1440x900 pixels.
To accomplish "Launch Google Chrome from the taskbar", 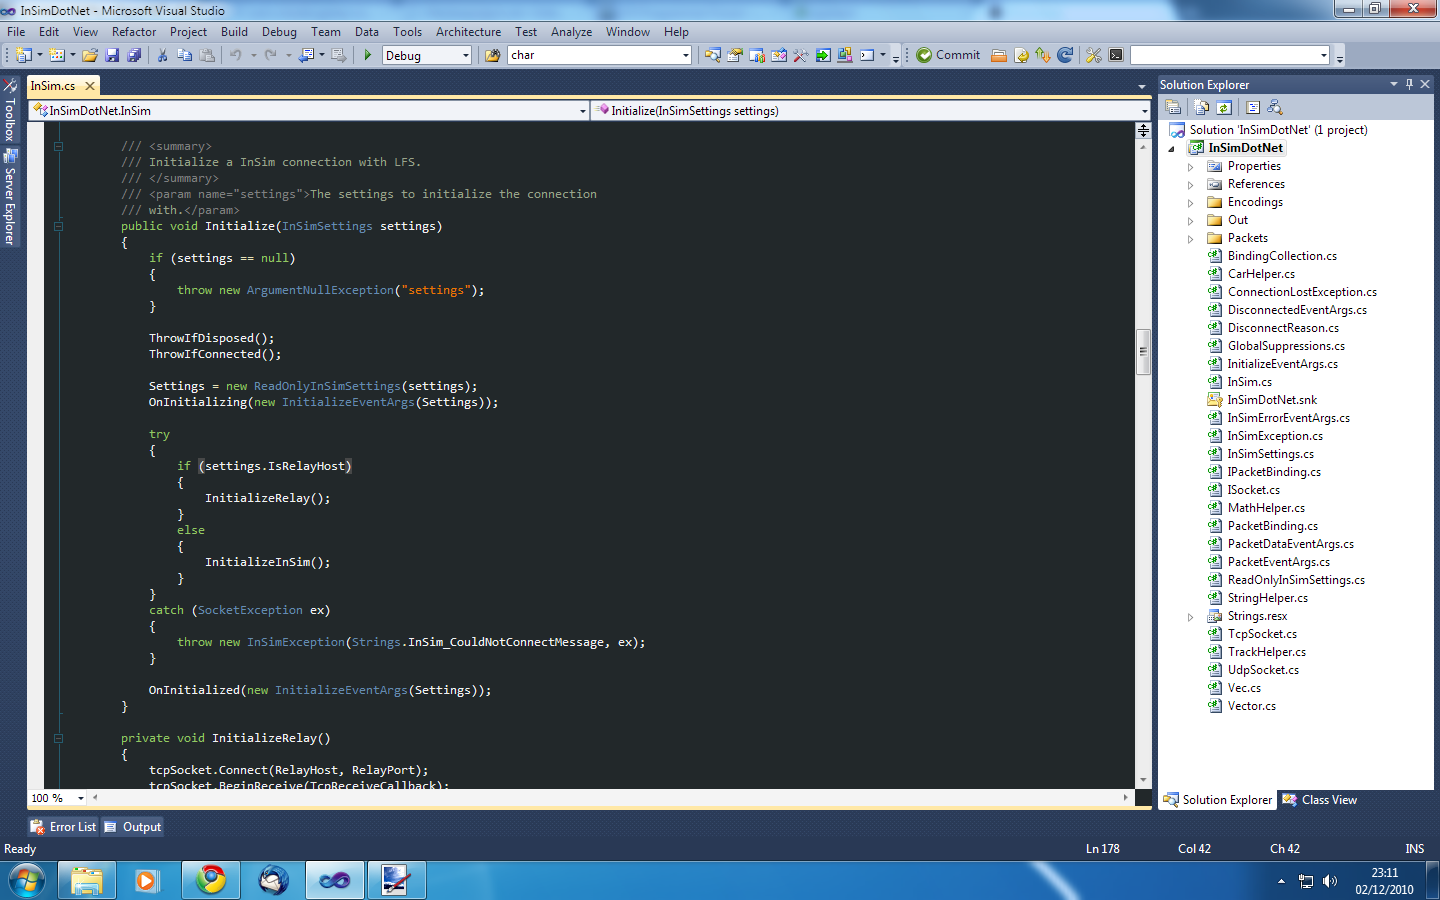I will [x=211, y=880].
